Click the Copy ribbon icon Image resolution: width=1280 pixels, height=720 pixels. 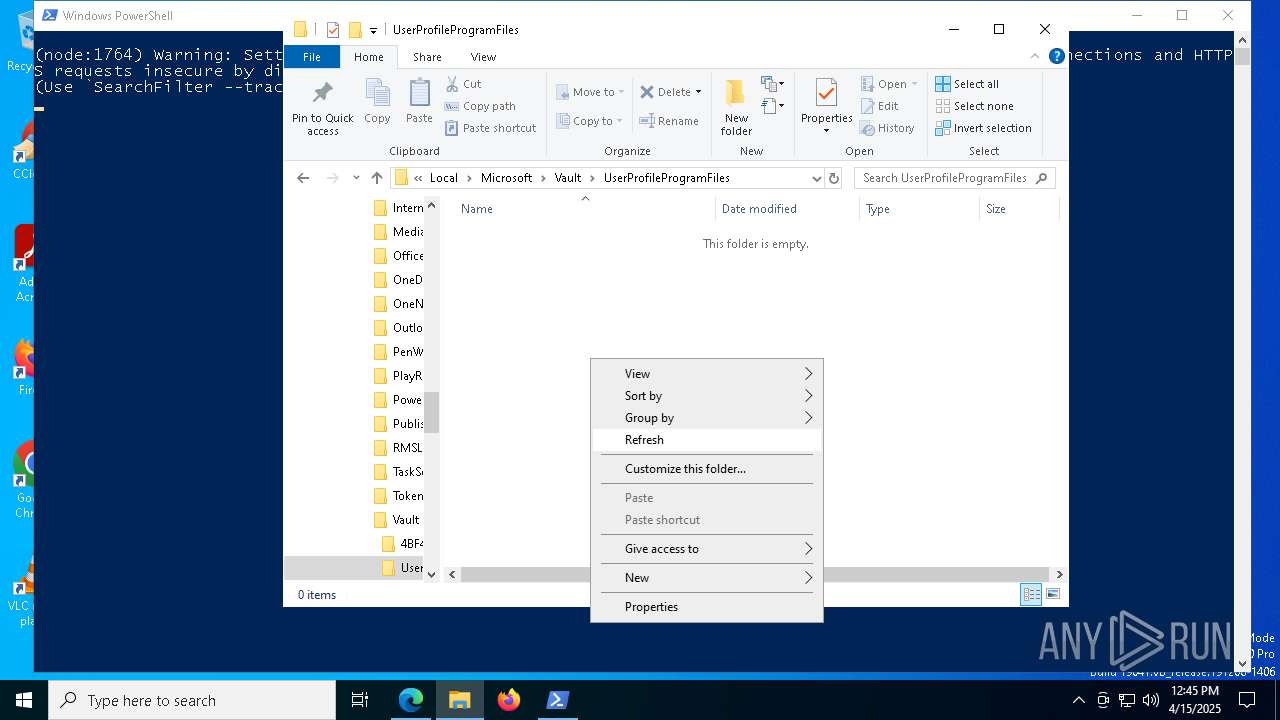point(377,102)
